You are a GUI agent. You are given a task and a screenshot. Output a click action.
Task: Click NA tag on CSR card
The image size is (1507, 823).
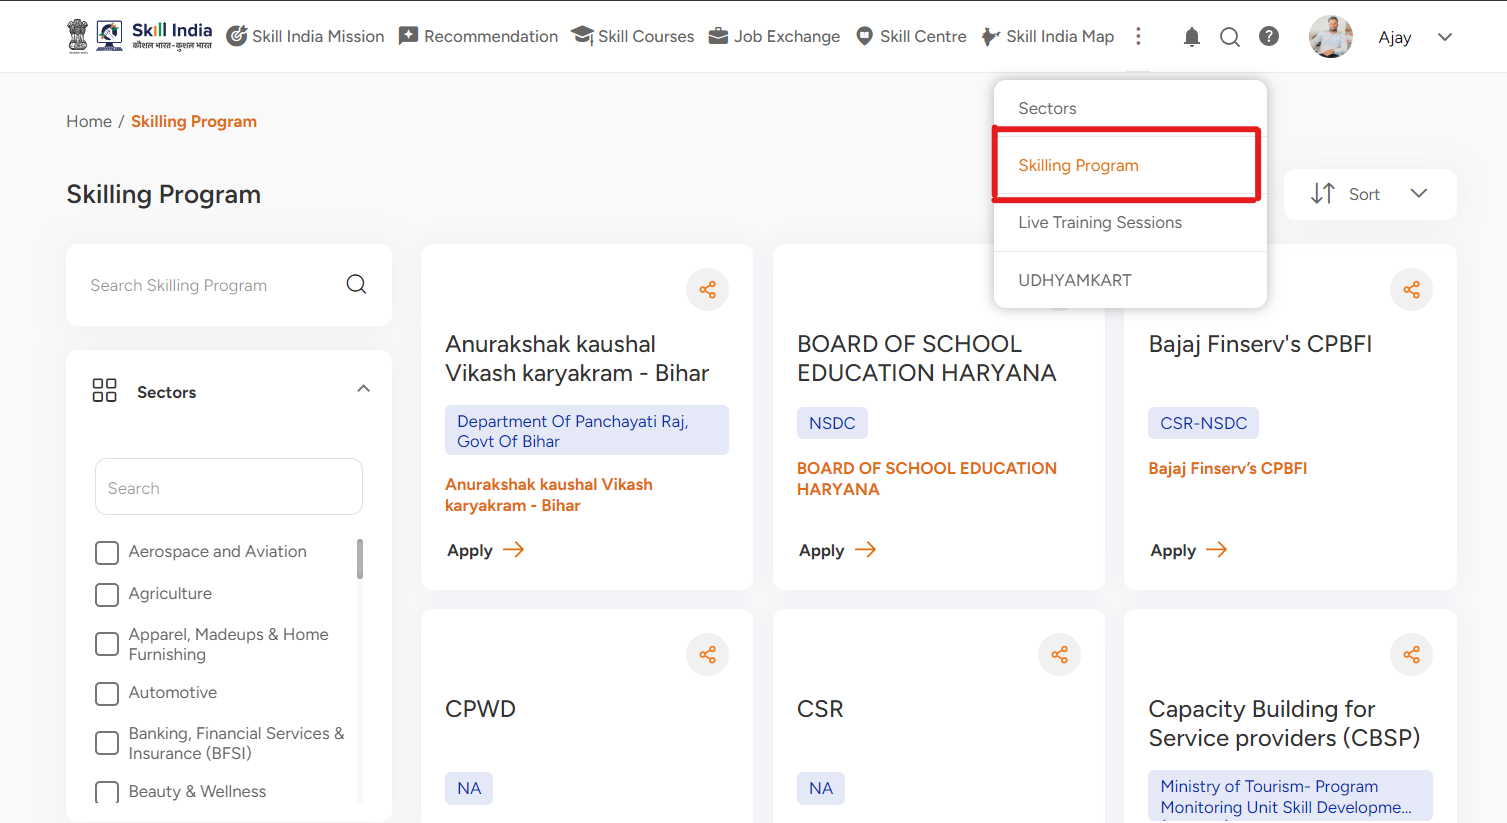[821, 788]
